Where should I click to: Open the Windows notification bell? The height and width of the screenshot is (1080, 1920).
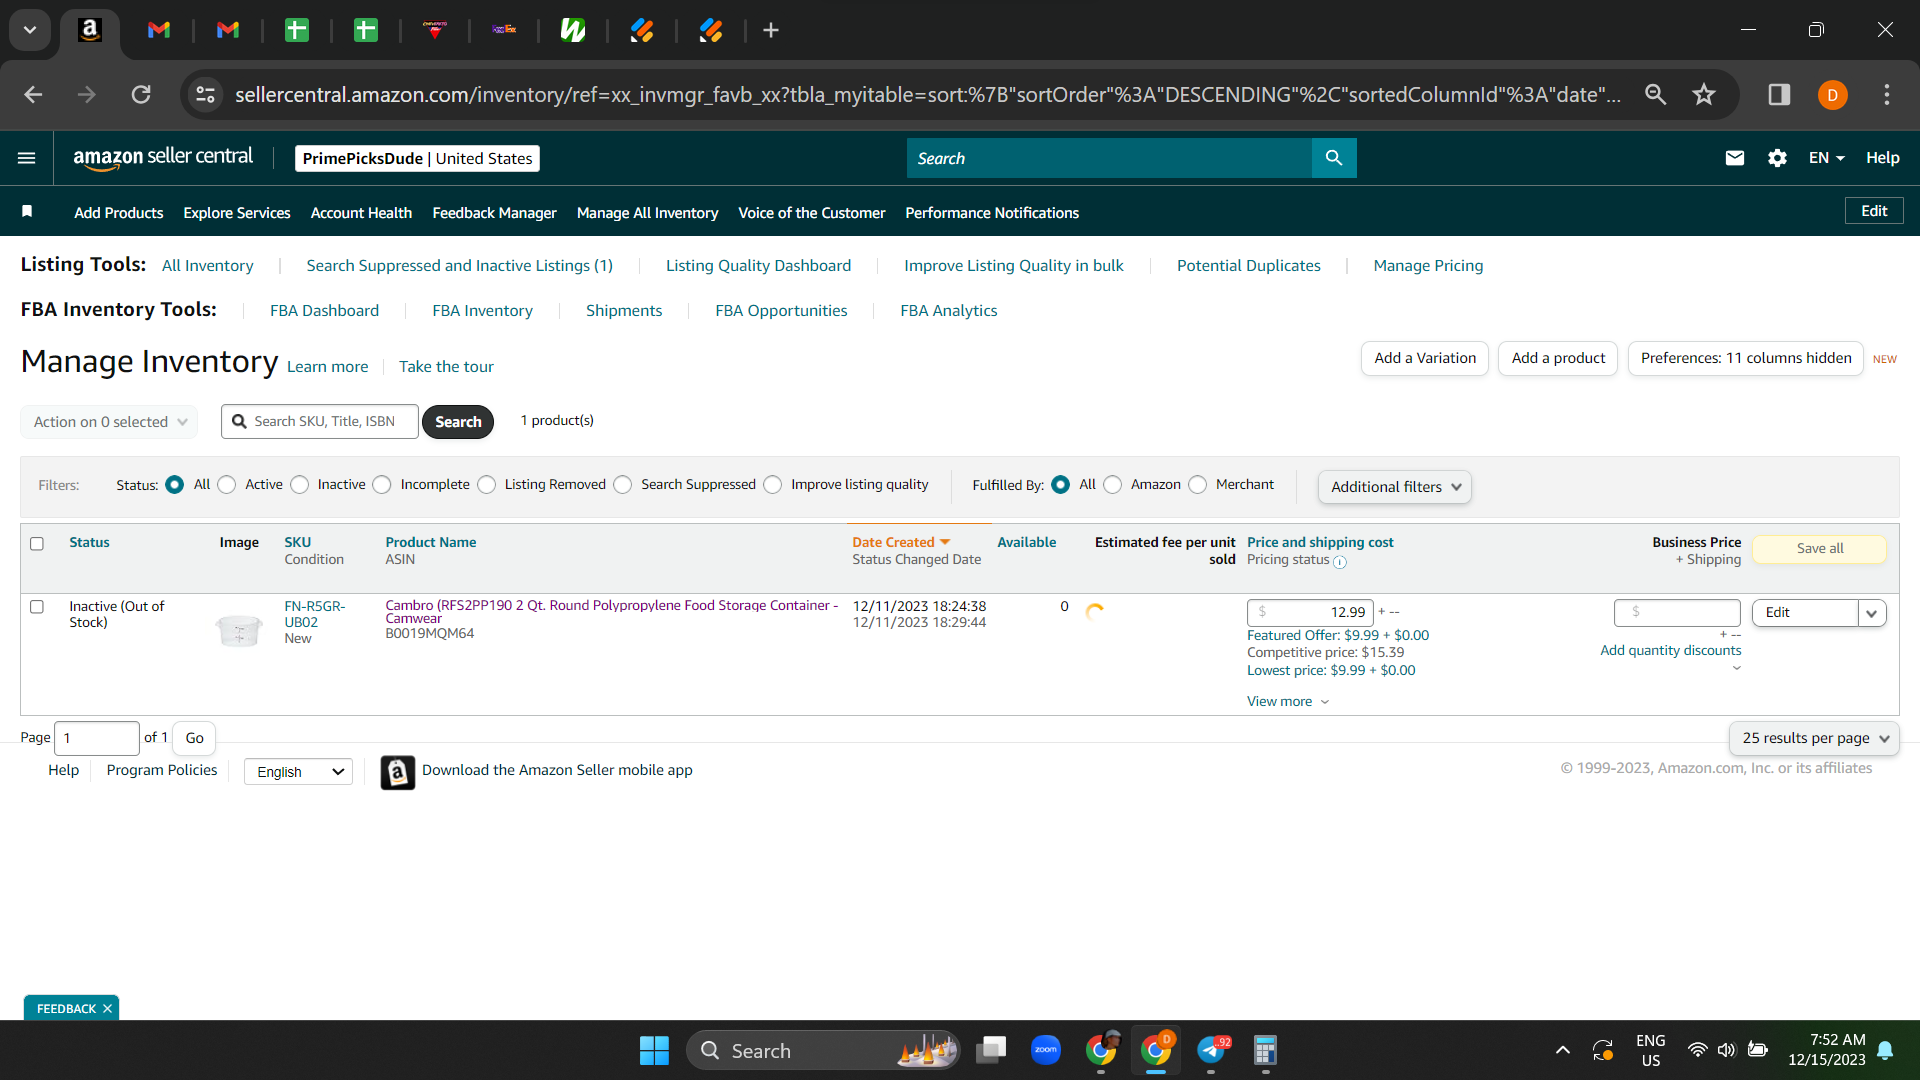pos(1885,1050)
